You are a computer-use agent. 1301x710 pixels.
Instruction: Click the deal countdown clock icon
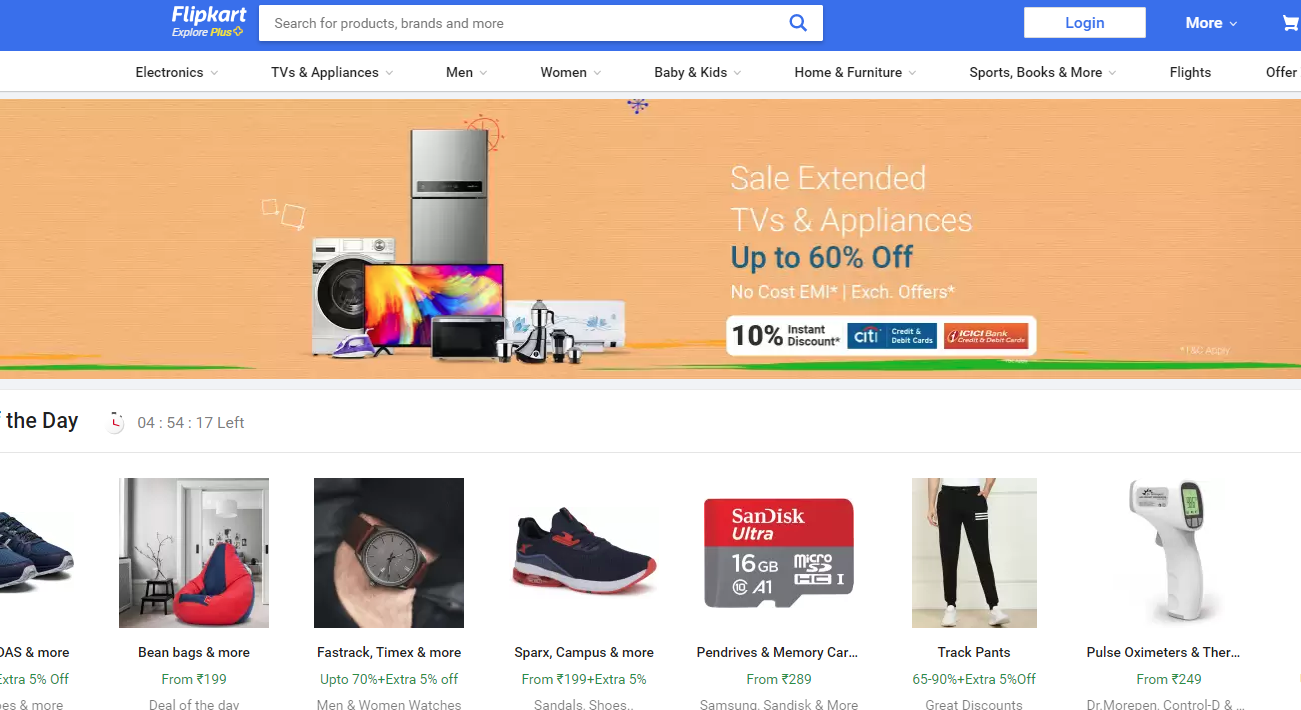pos(116,422)
